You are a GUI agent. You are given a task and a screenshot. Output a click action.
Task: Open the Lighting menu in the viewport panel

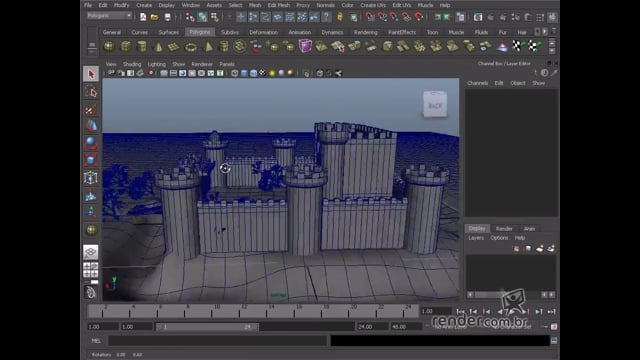tap(156, 64)
